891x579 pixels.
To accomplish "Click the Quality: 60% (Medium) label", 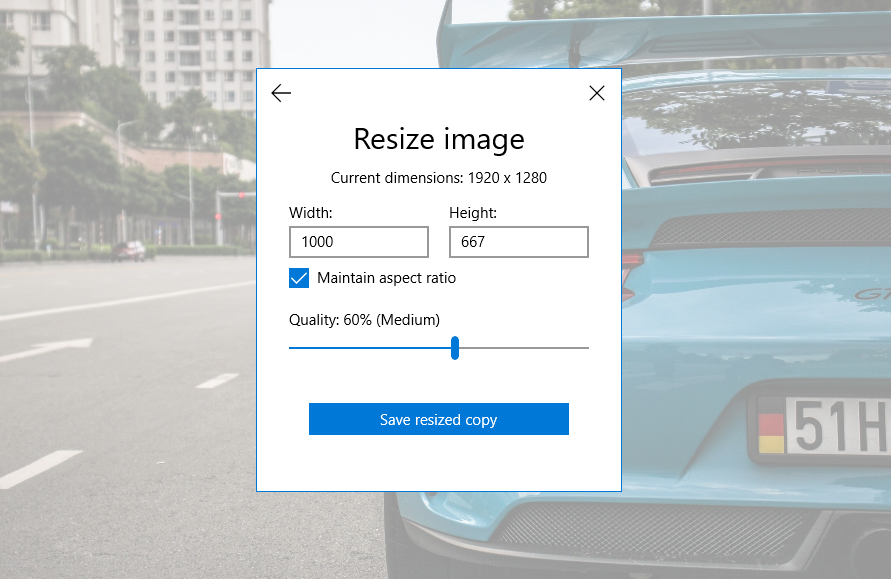I will (x=364, y=320).
